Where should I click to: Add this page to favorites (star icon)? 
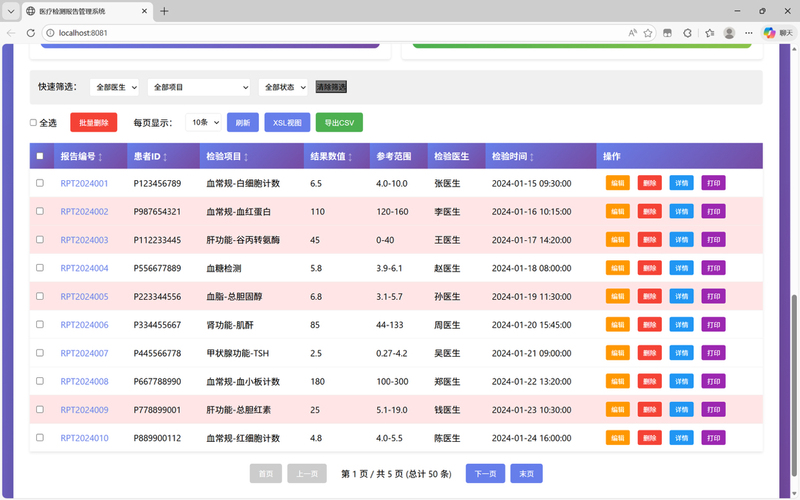point(649,32)
